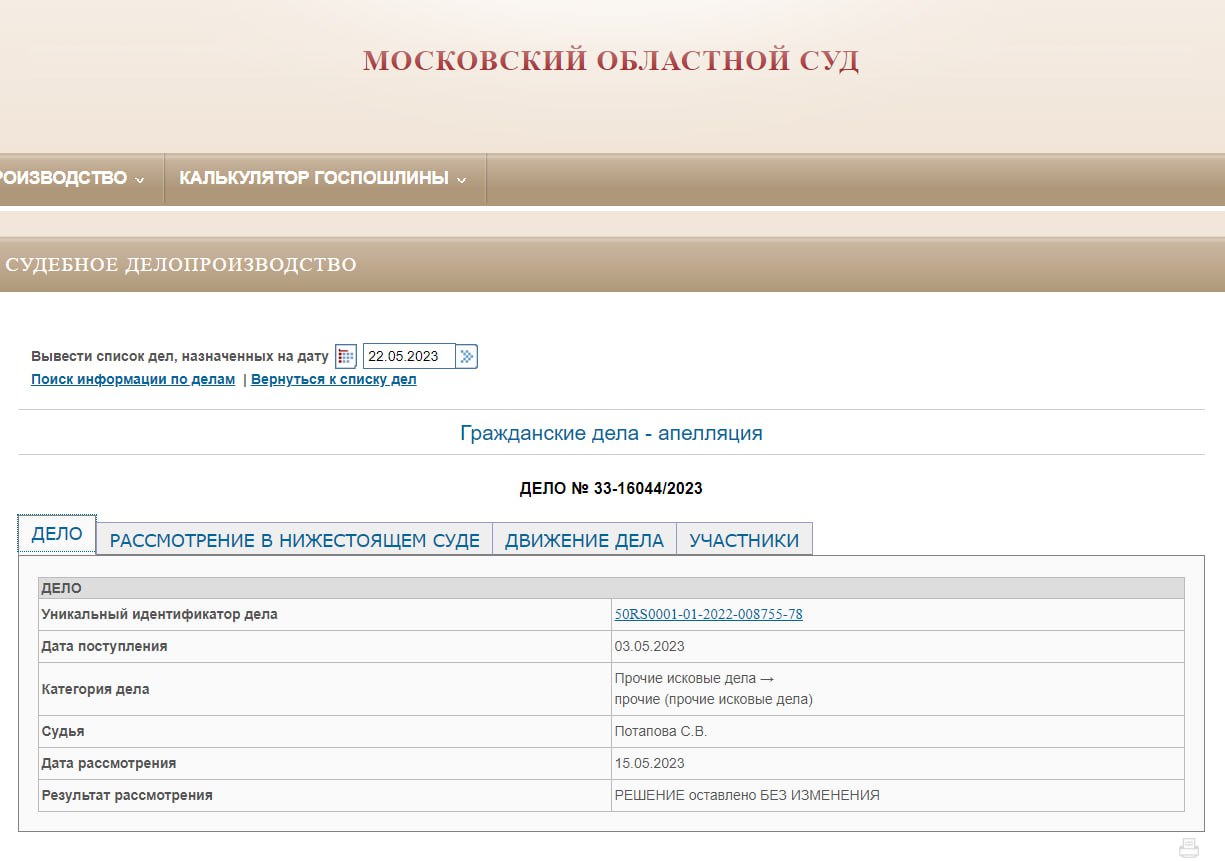Click the Гражданские дела - апелляция heading
The image size is (1225, 861).
pyautogui.click(x=611, y=433)
